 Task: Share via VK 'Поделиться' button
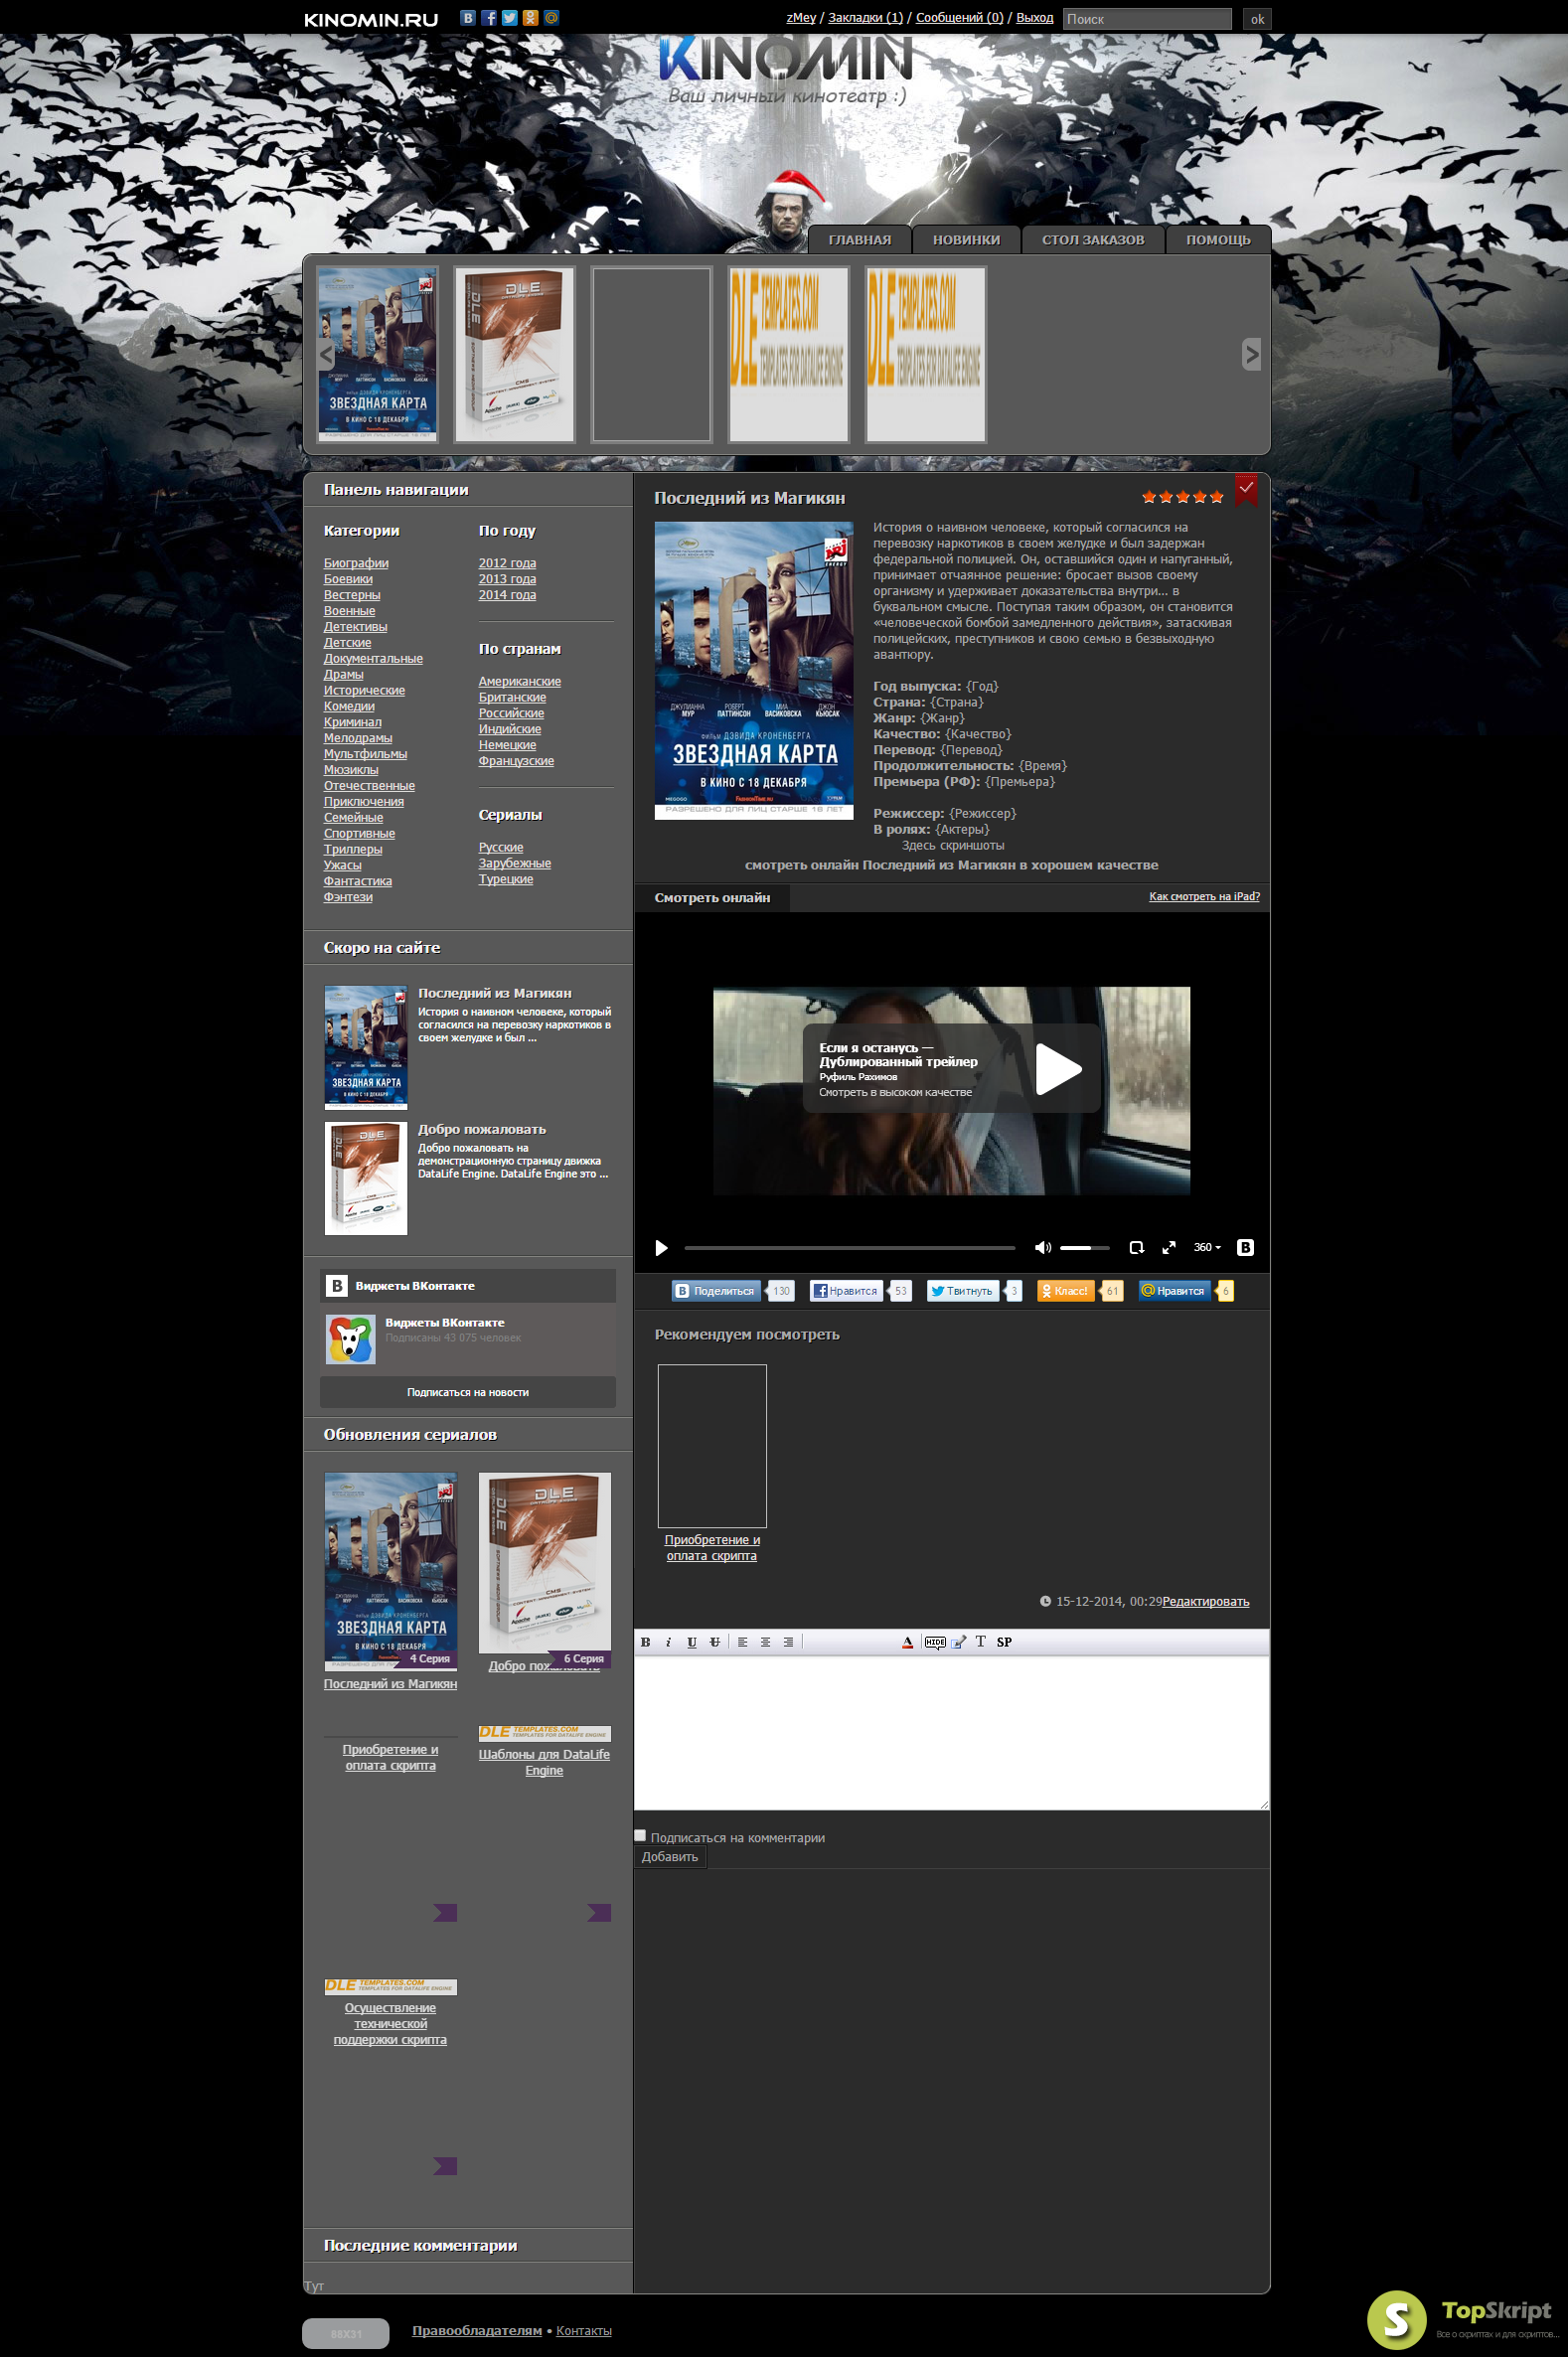[716, 1291]
